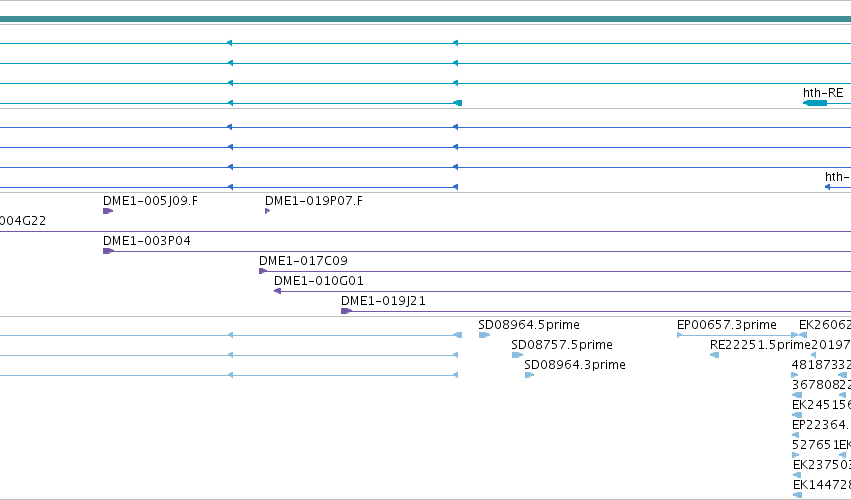Click the arrow glyph under EK245156 label

tap(797, 415)
